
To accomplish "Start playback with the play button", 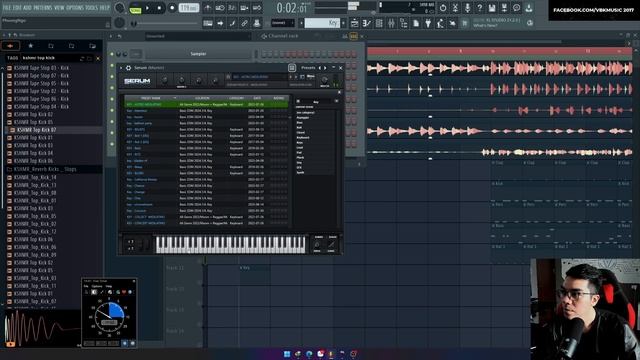I will [147, 8].
